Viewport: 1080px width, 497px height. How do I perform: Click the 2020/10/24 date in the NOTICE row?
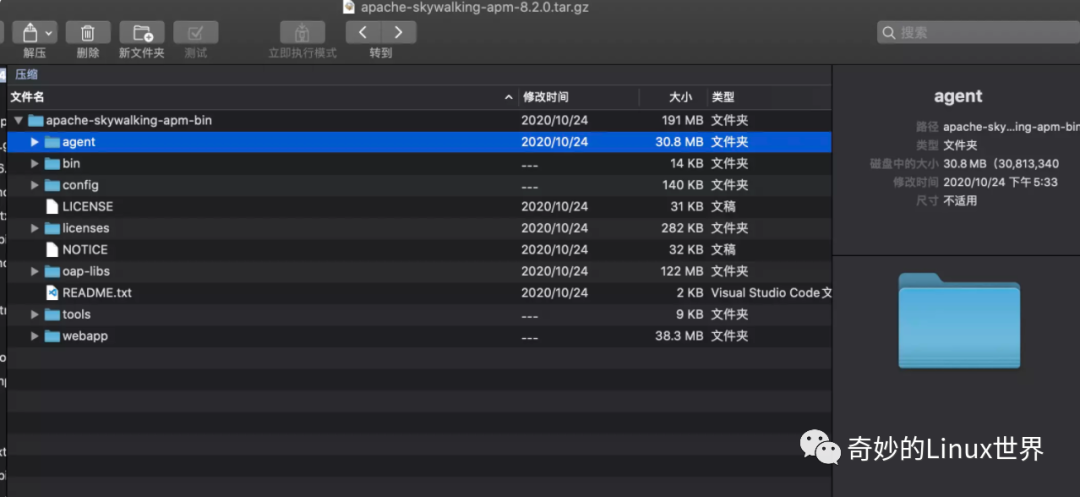(x=554, y=250)
